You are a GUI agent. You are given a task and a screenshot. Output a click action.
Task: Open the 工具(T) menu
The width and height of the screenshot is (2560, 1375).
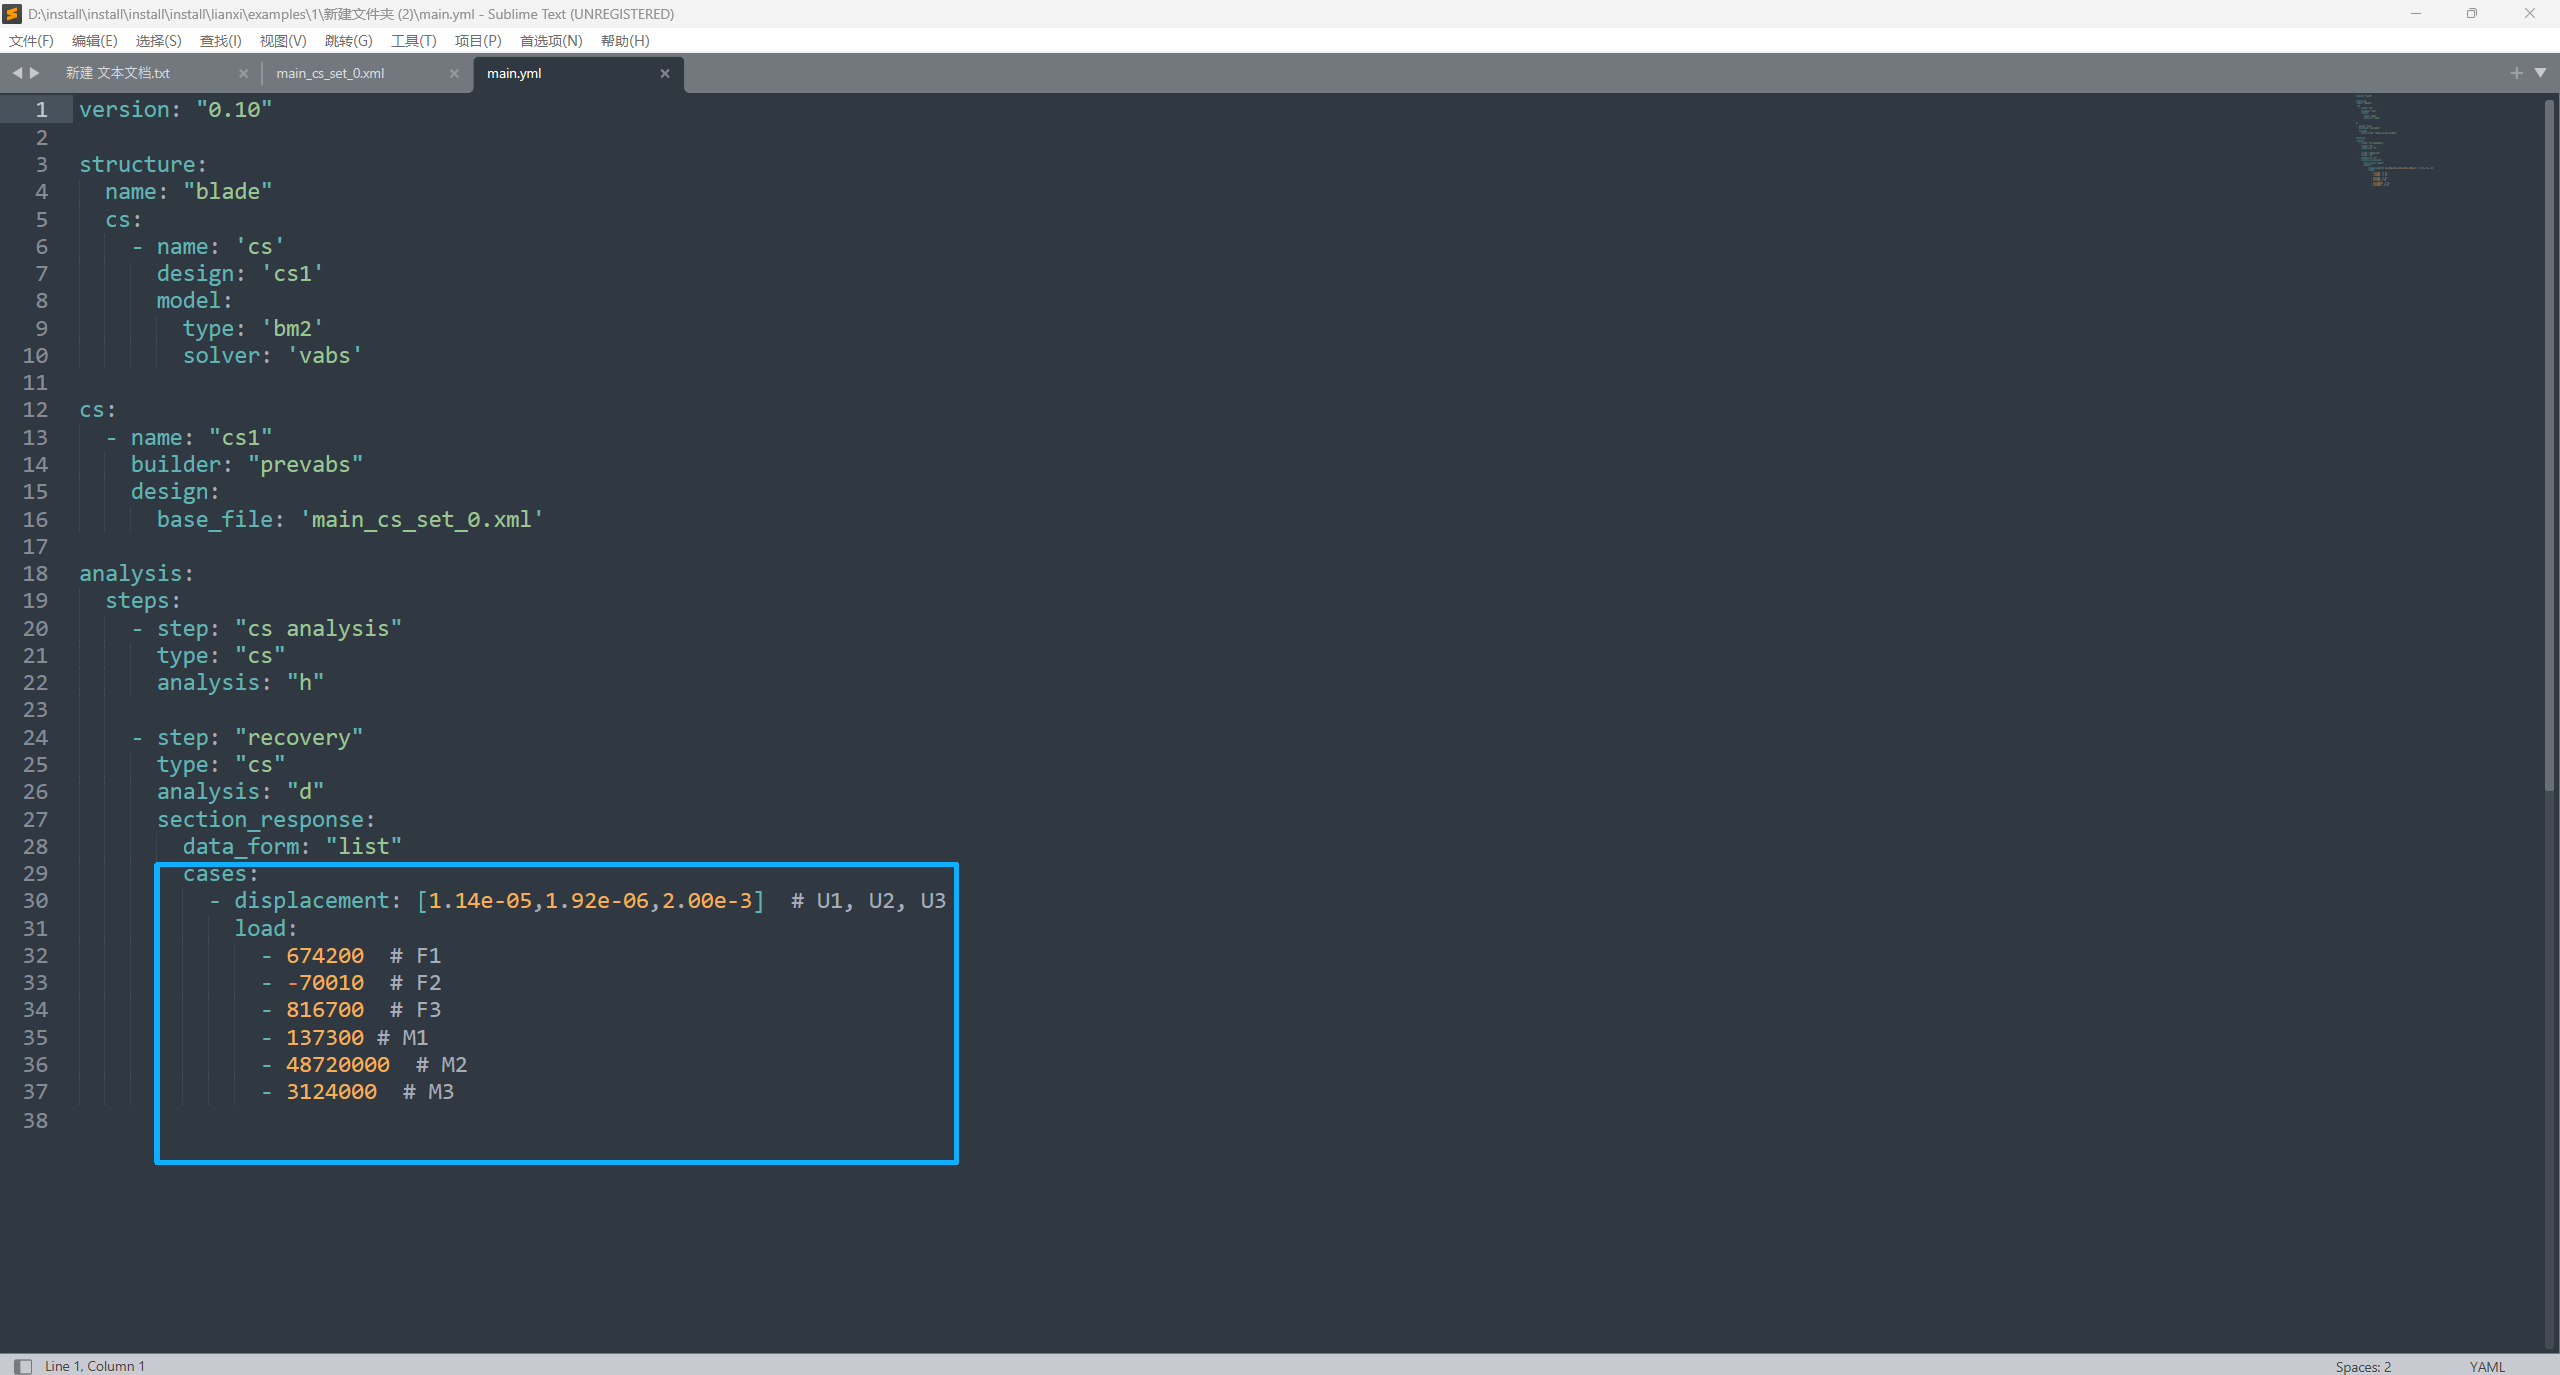pyautogui.click(x=413, y=41)
